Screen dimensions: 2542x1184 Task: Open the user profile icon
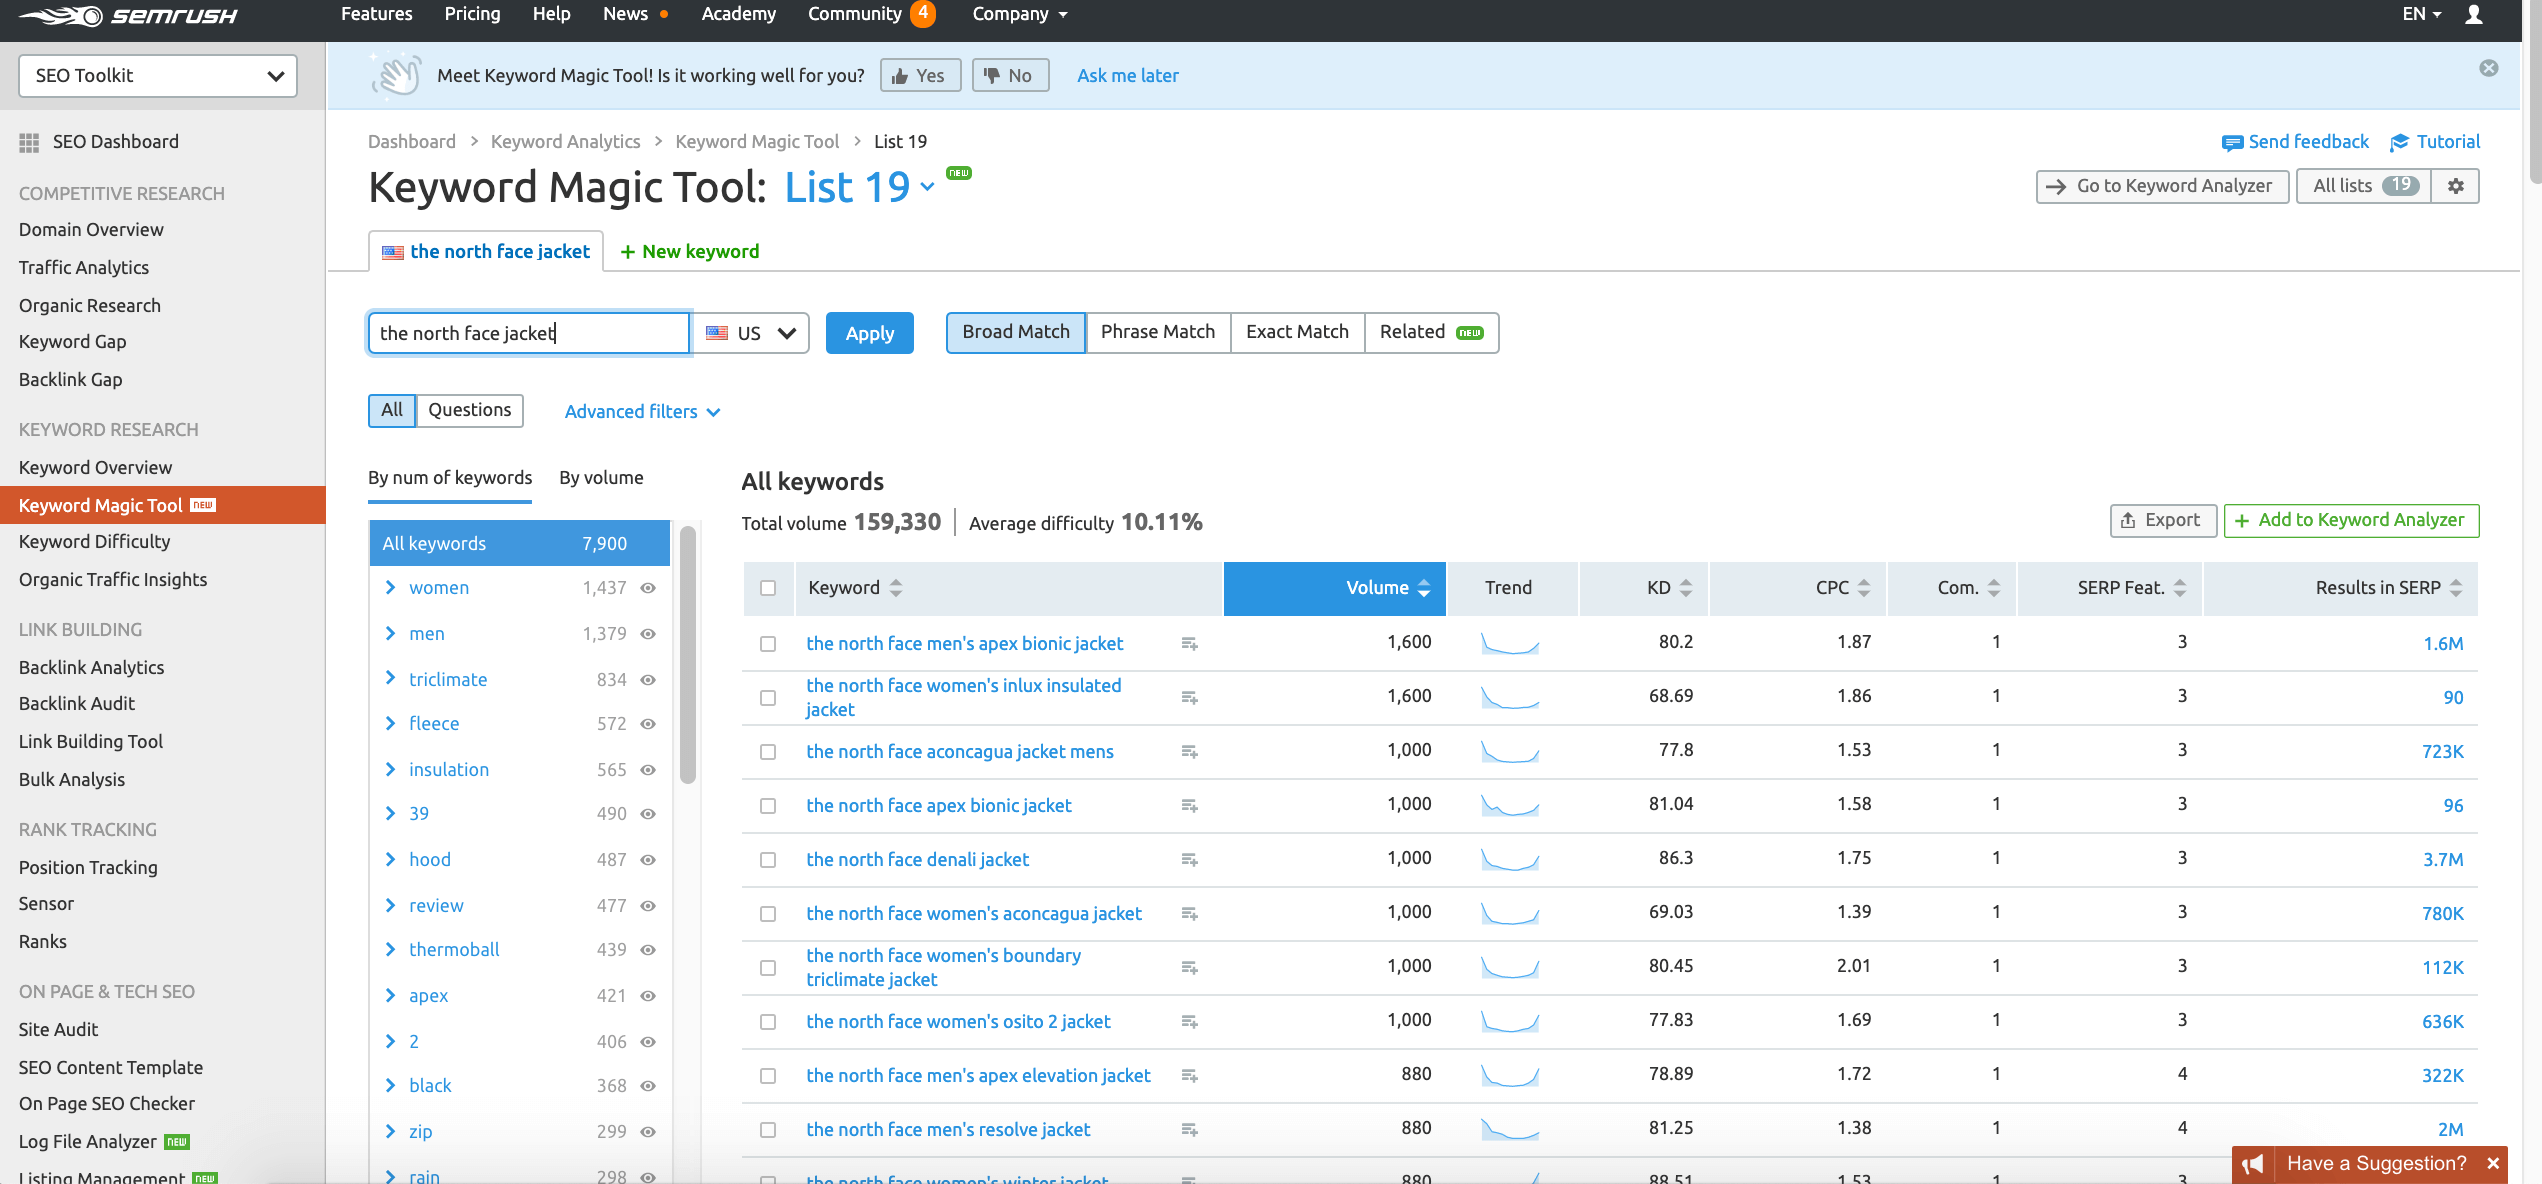(x=2474, y=14)
